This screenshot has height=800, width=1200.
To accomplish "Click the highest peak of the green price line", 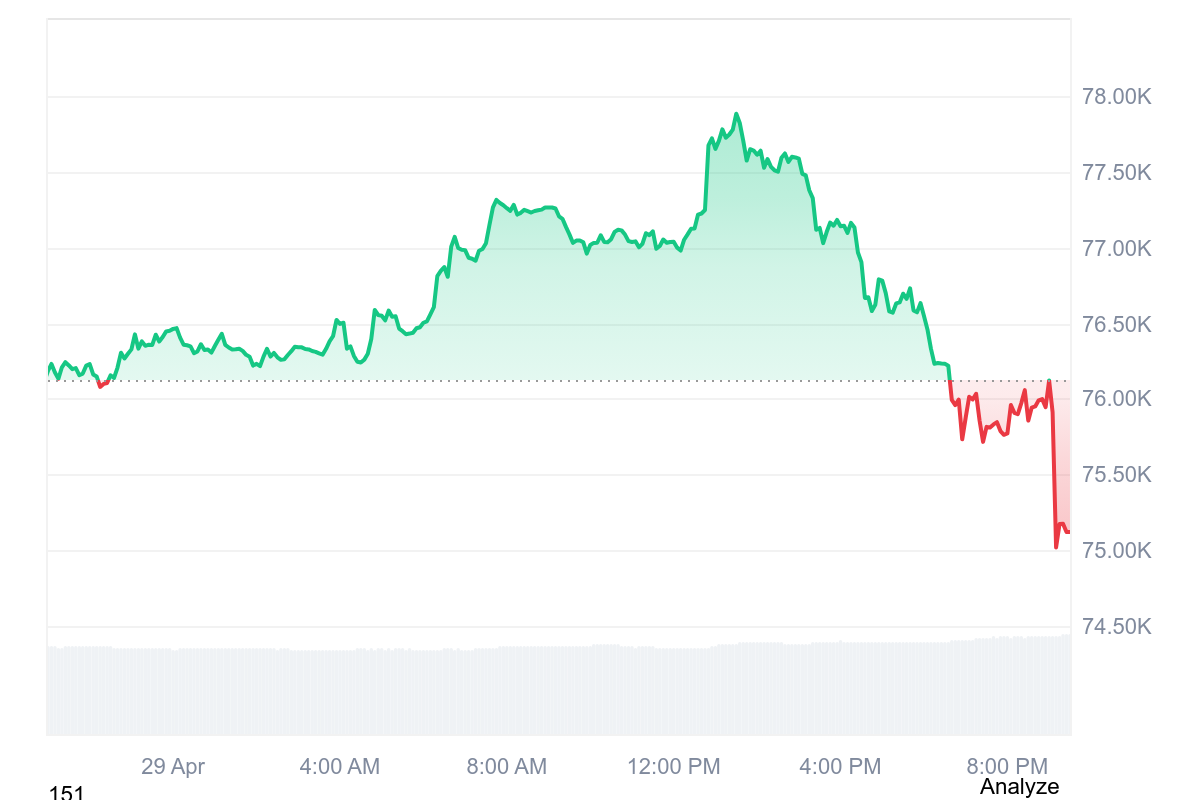I will click(x=736, y=114).
